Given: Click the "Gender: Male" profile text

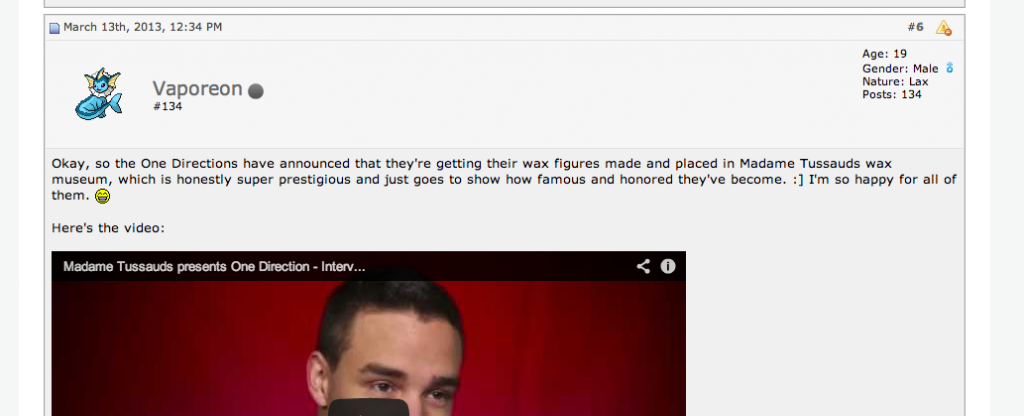Looking at the screenshot, I should [x=900, y=69].
